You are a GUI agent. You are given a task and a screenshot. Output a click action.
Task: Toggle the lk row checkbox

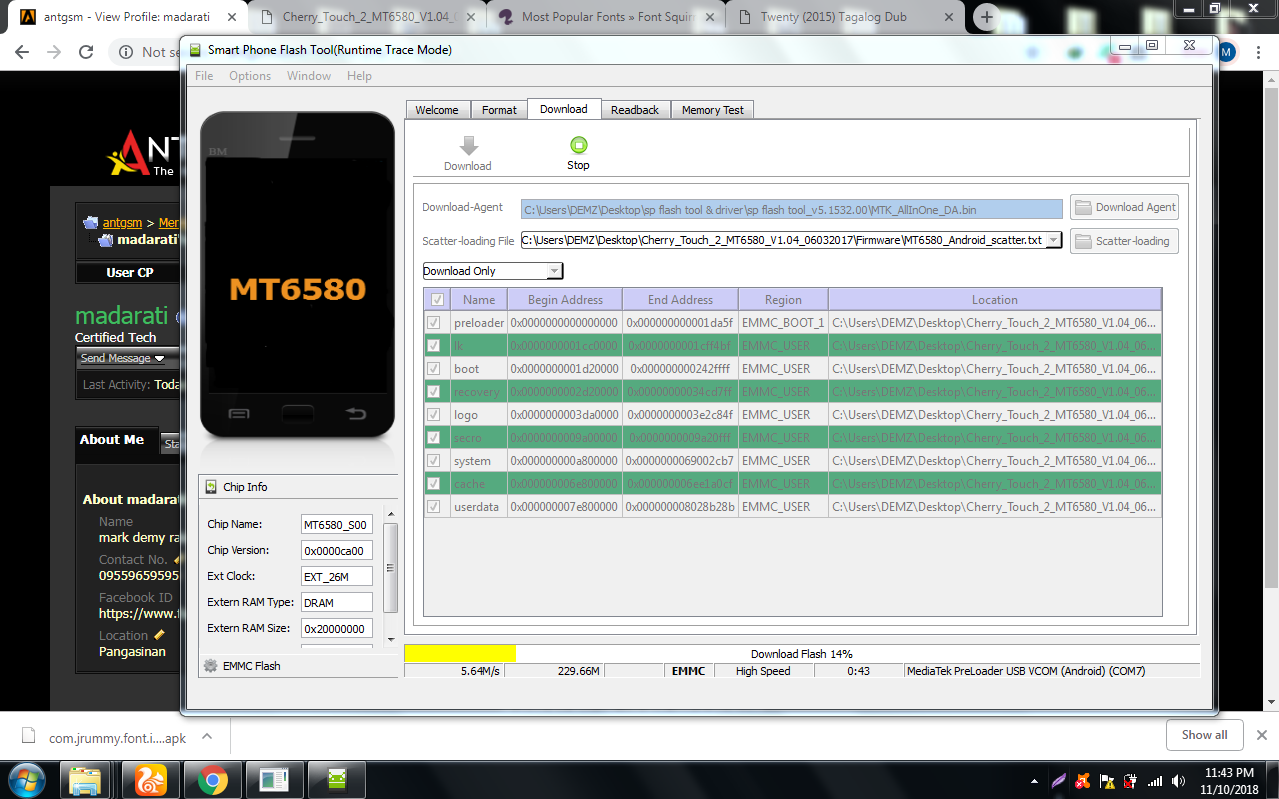pos(434,346)
